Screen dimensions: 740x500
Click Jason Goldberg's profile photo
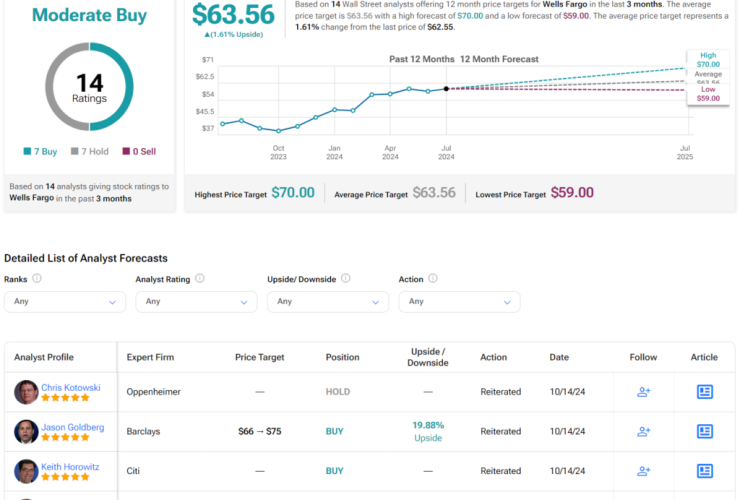[x=26, y=432]
